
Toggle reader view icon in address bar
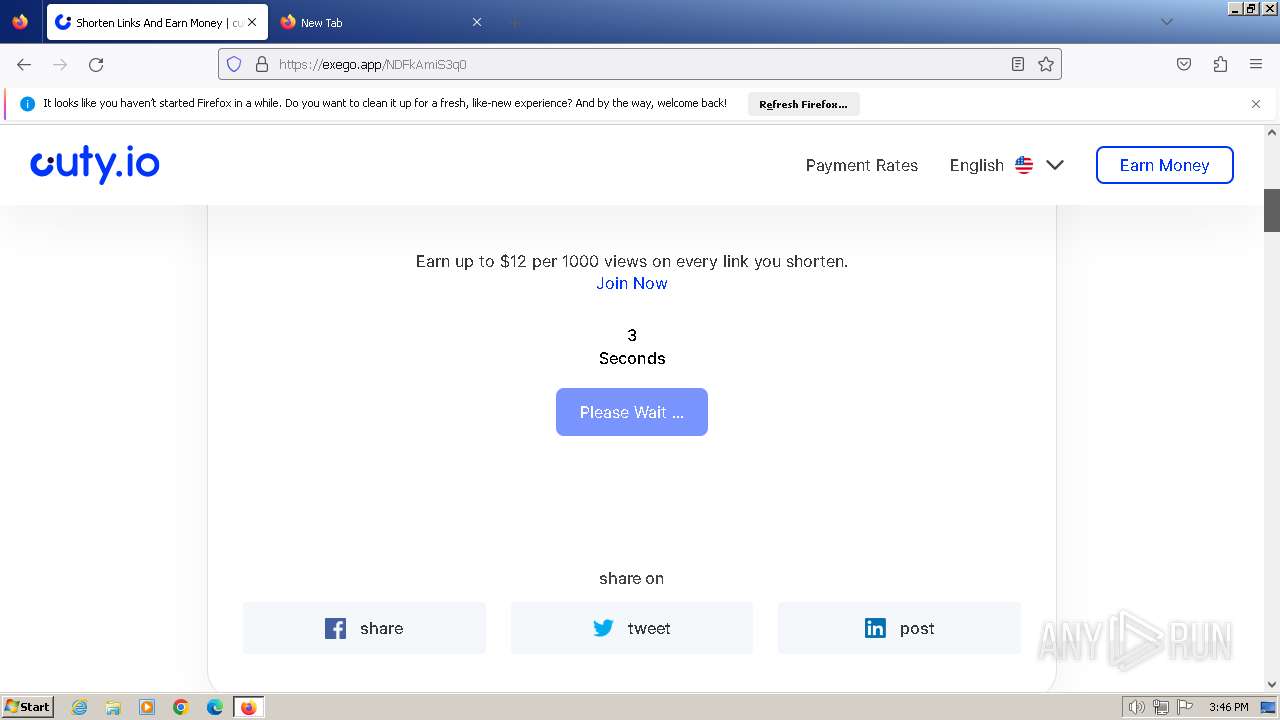point(1018,64)
